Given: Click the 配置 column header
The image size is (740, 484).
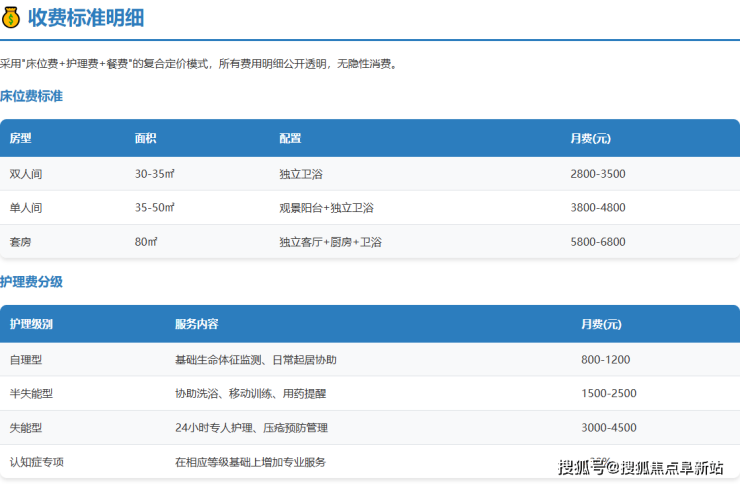Looking at the screenshot, I should point(290,139).
